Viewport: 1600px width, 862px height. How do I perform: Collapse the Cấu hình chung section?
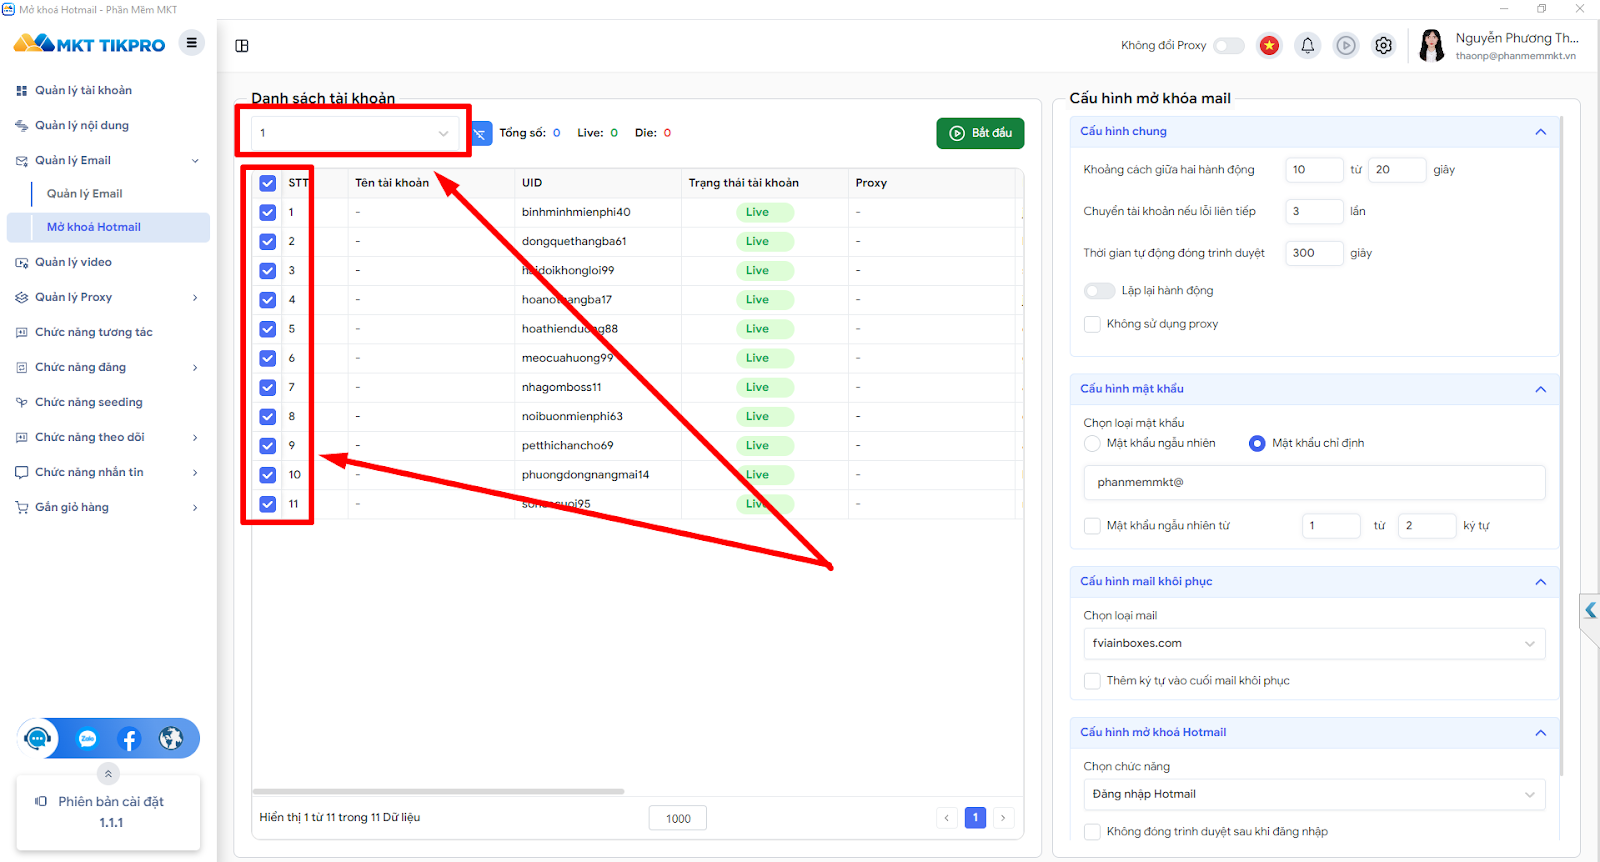coord(1540,132)
